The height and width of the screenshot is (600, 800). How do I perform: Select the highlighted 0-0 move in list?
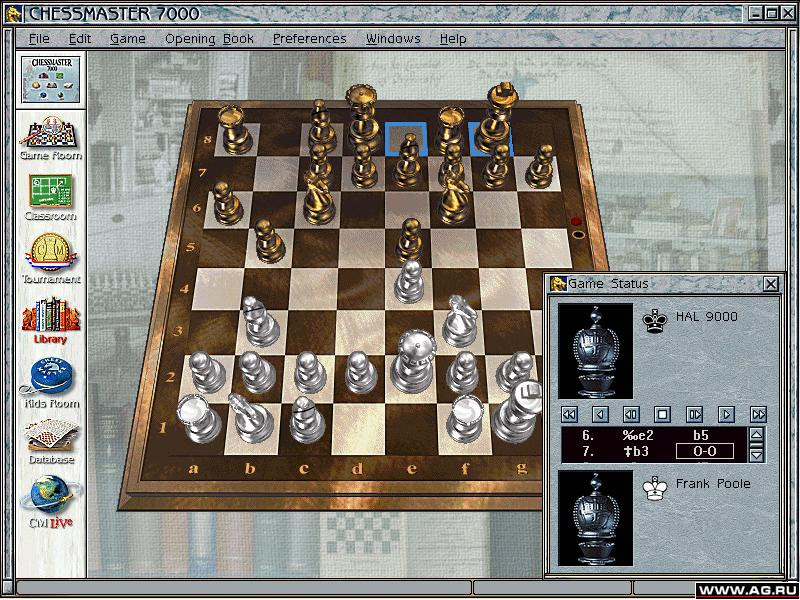tap(705, 451)
